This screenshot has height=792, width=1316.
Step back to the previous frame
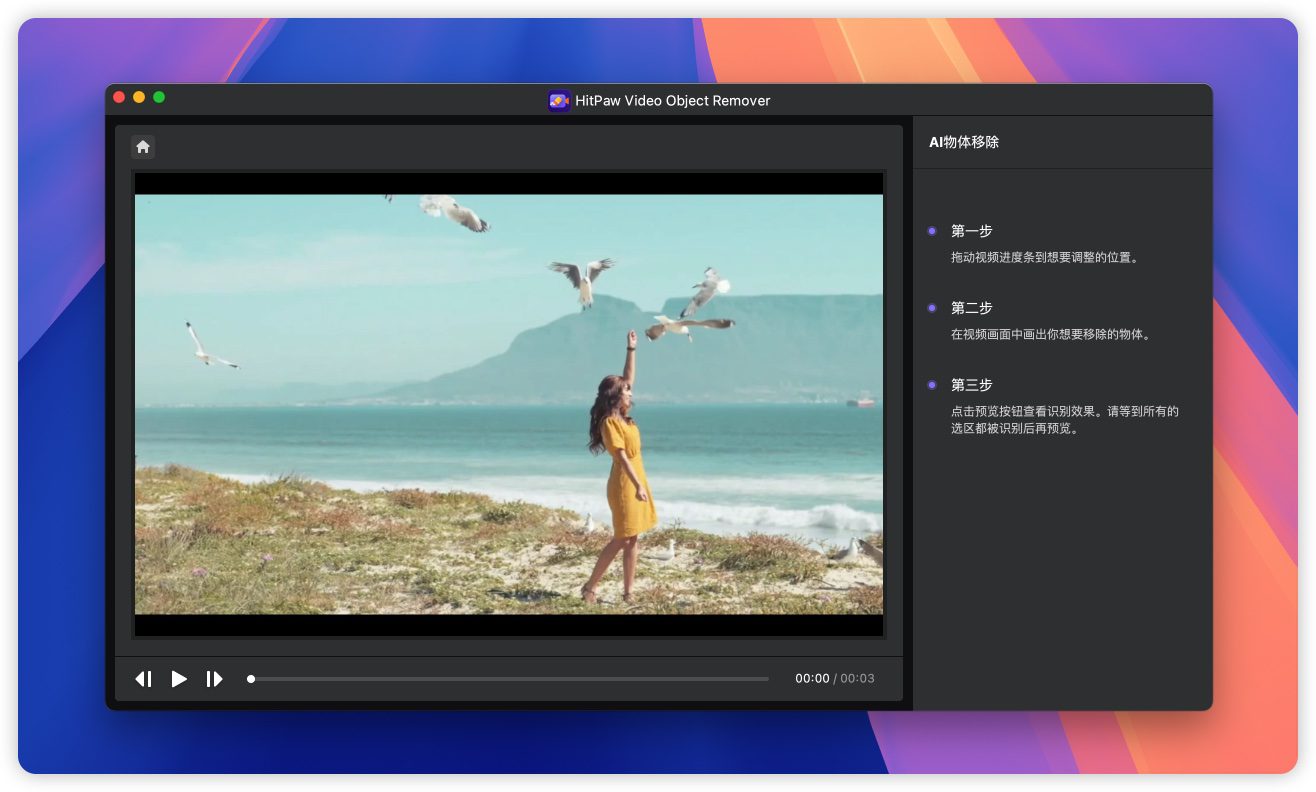143,679
